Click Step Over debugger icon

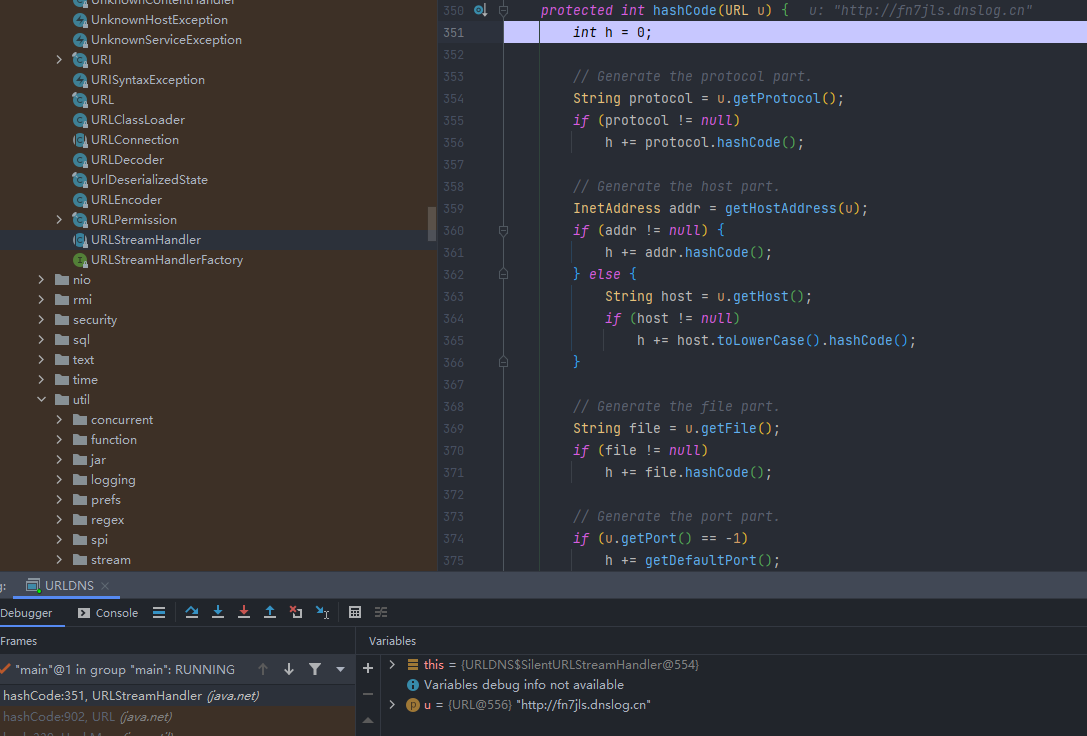coord(192,612)
